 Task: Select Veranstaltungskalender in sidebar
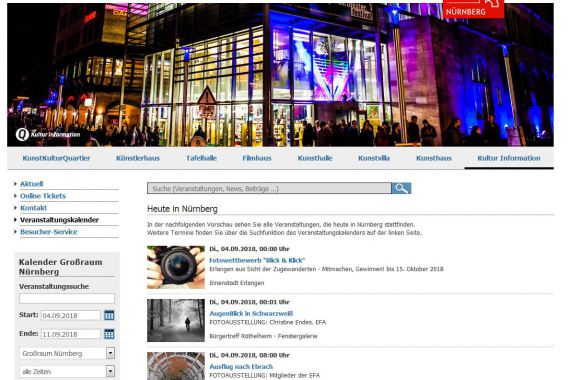pos(59,220)
